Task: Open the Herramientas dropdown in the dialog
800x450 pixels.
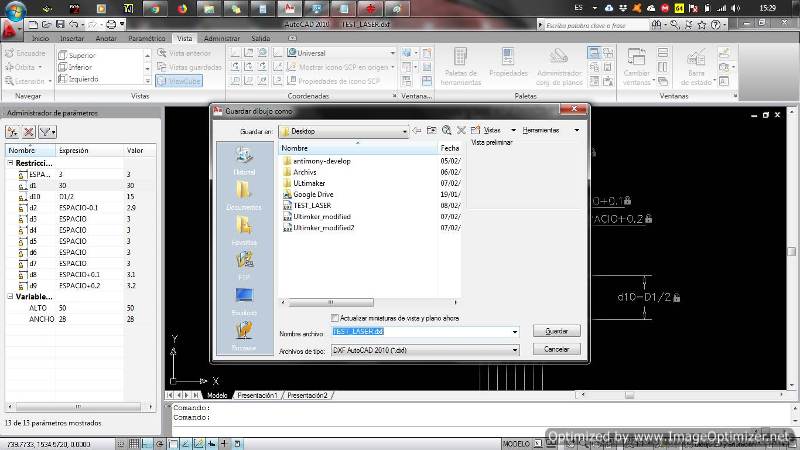Action: pos(577,131)
